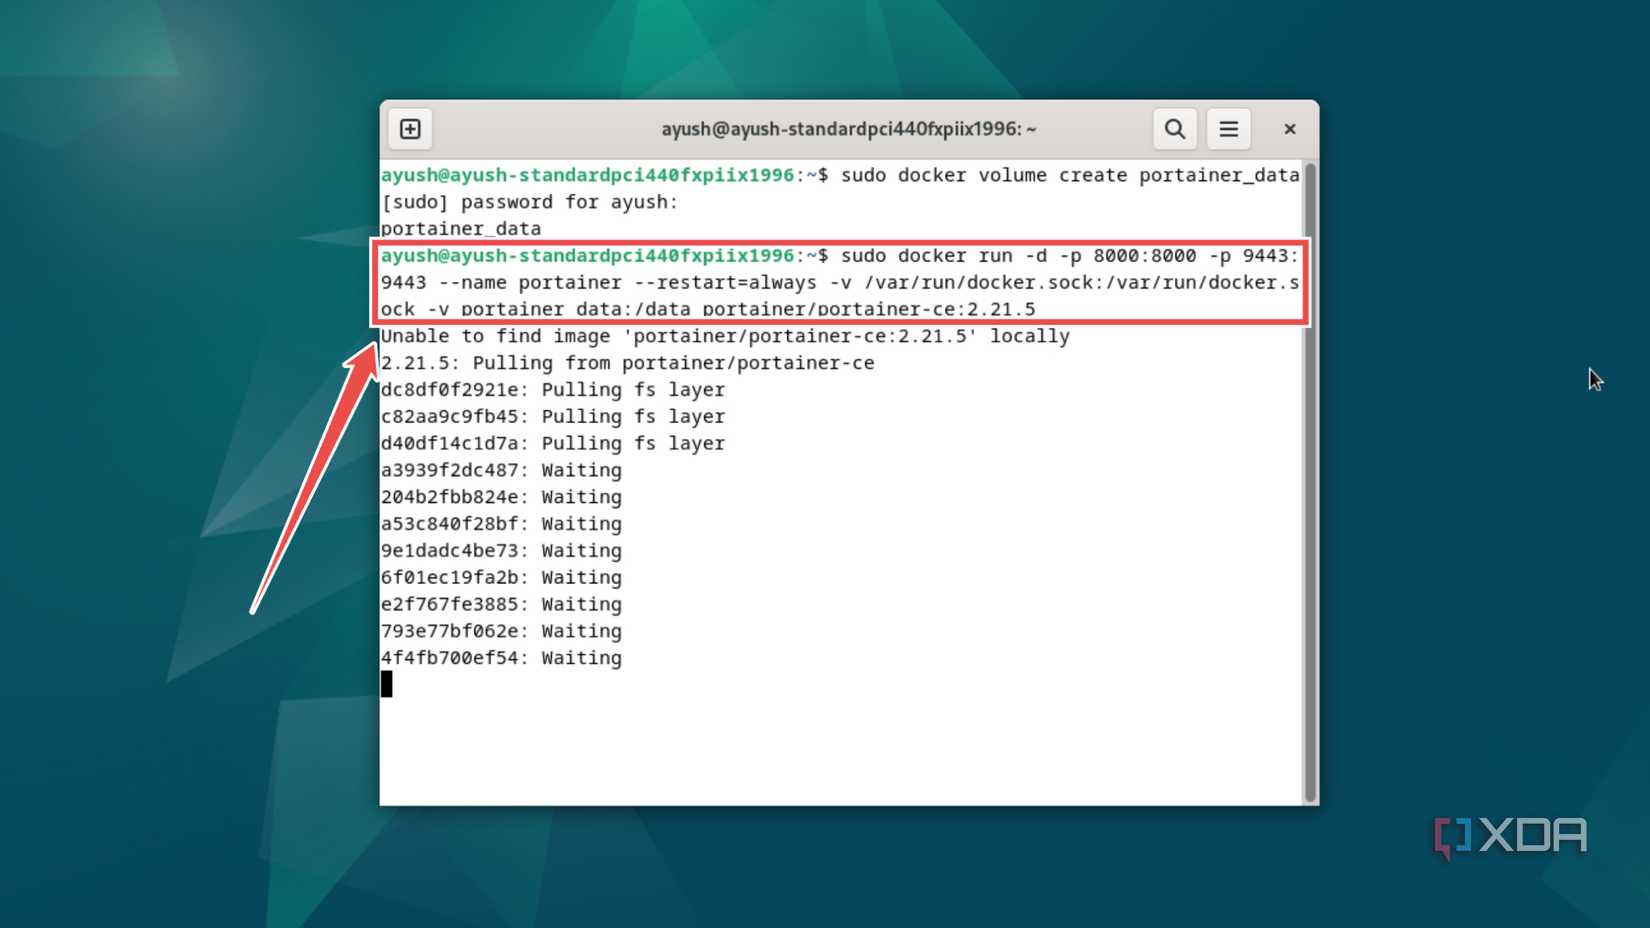Select the highlighted docker run command
This screenshot has width=1650, height=928.
pyautogui.click(x=840, y=282)
